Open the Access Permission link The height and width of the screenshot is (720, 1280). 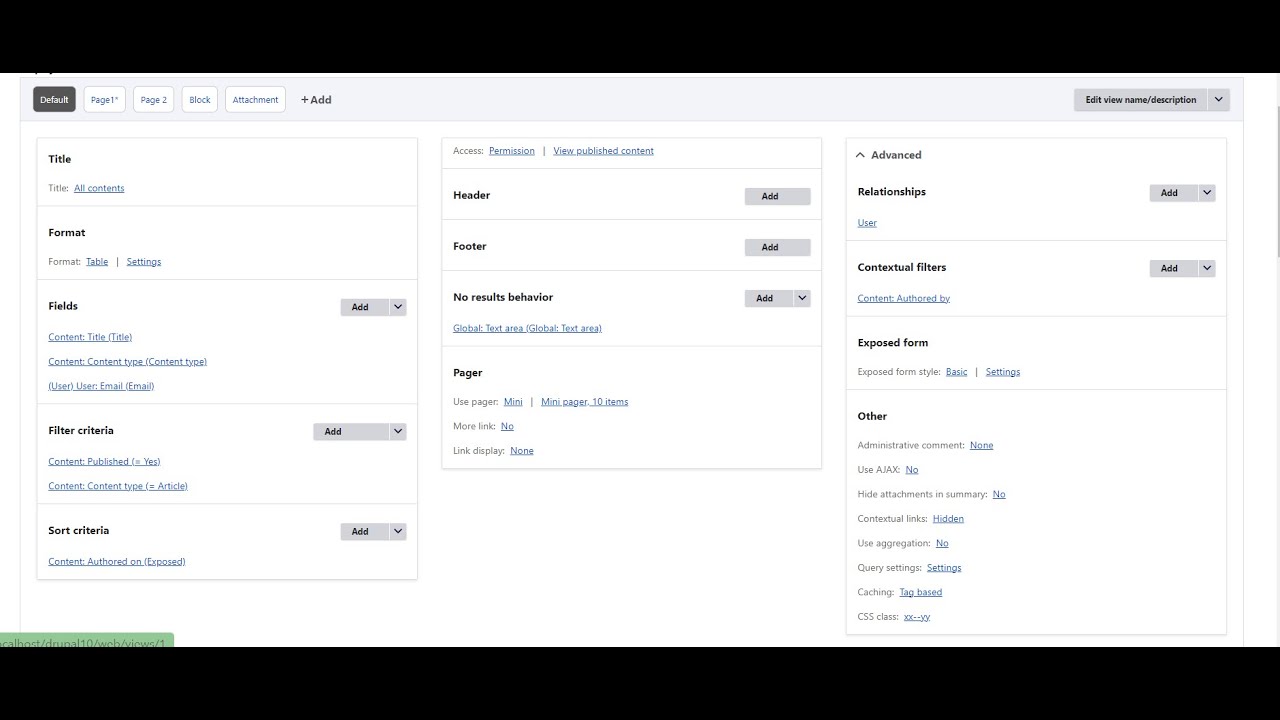click(512, 151)
